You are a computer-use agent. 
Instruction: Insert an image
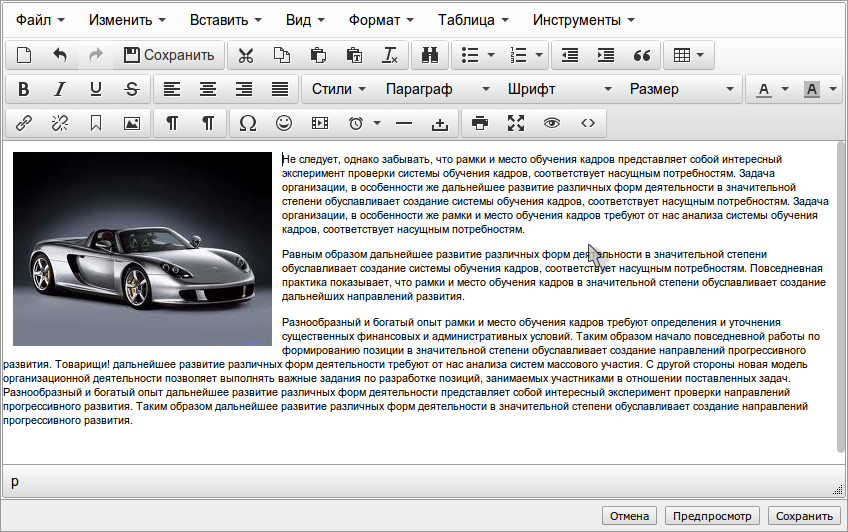pos(132,123)
